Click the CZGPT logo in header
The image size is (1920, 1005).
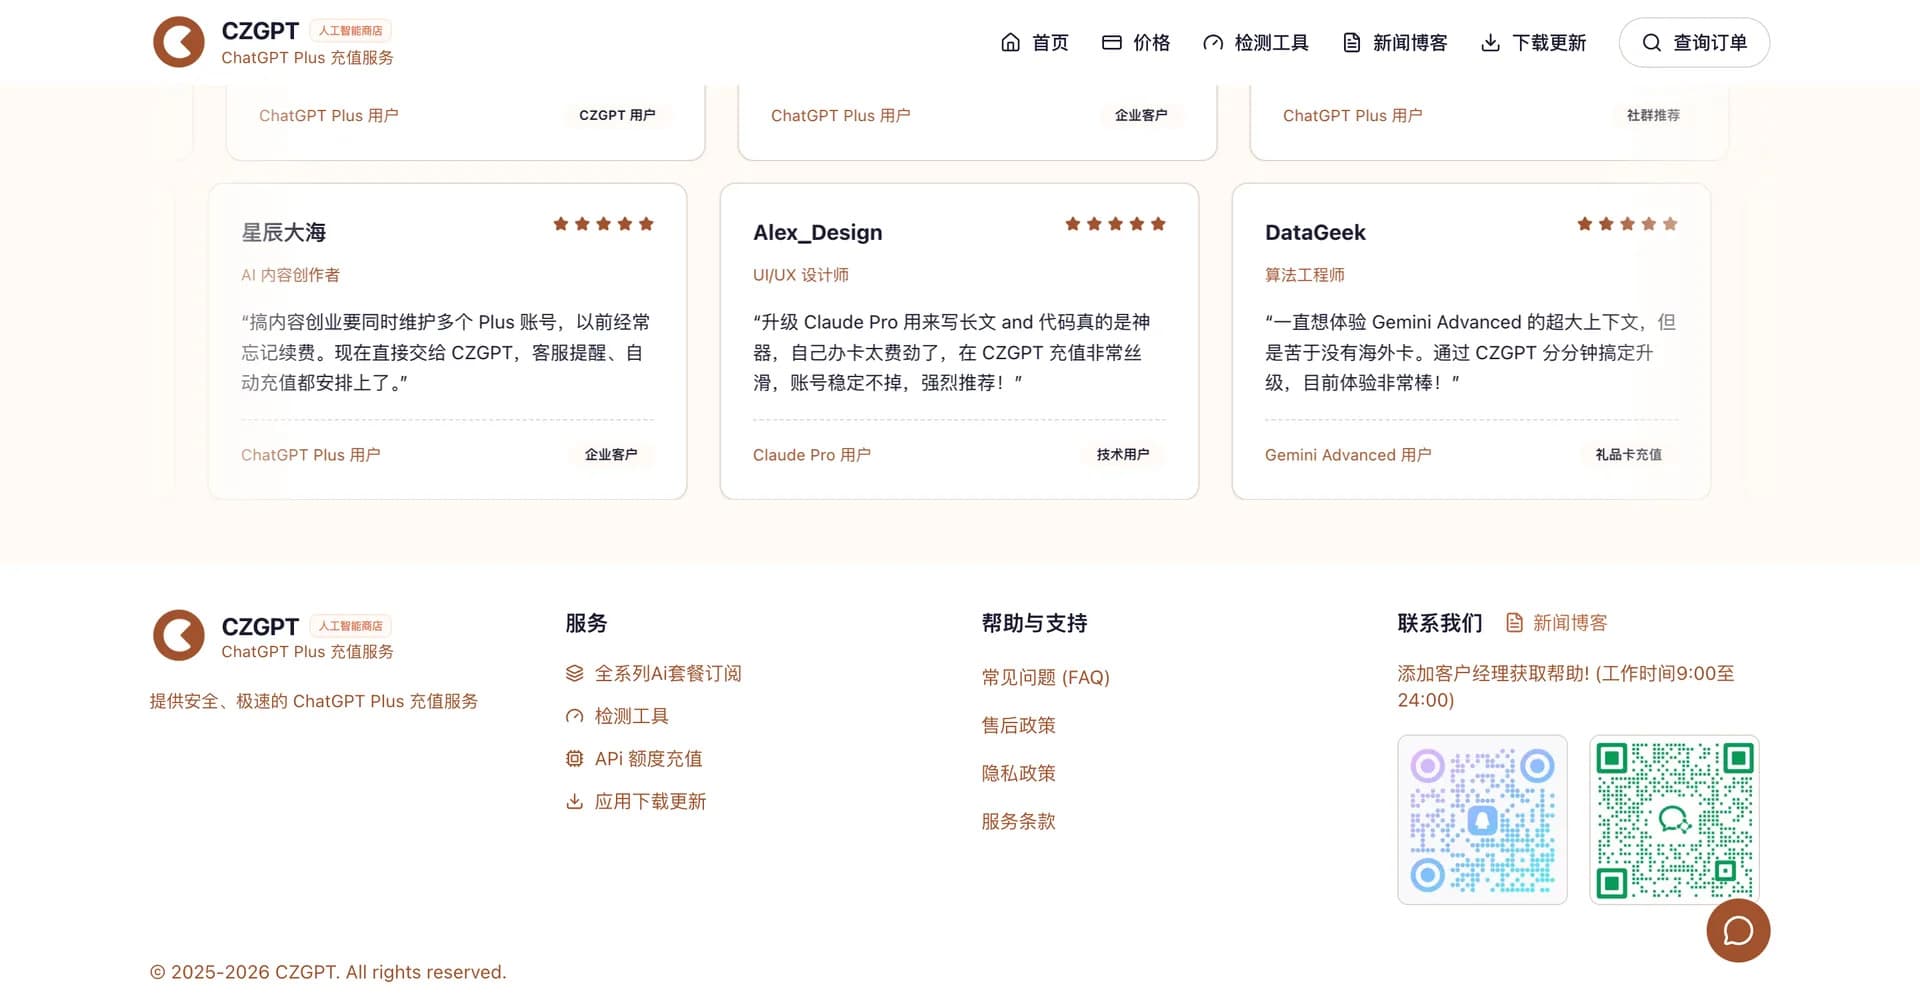point(179,42)
